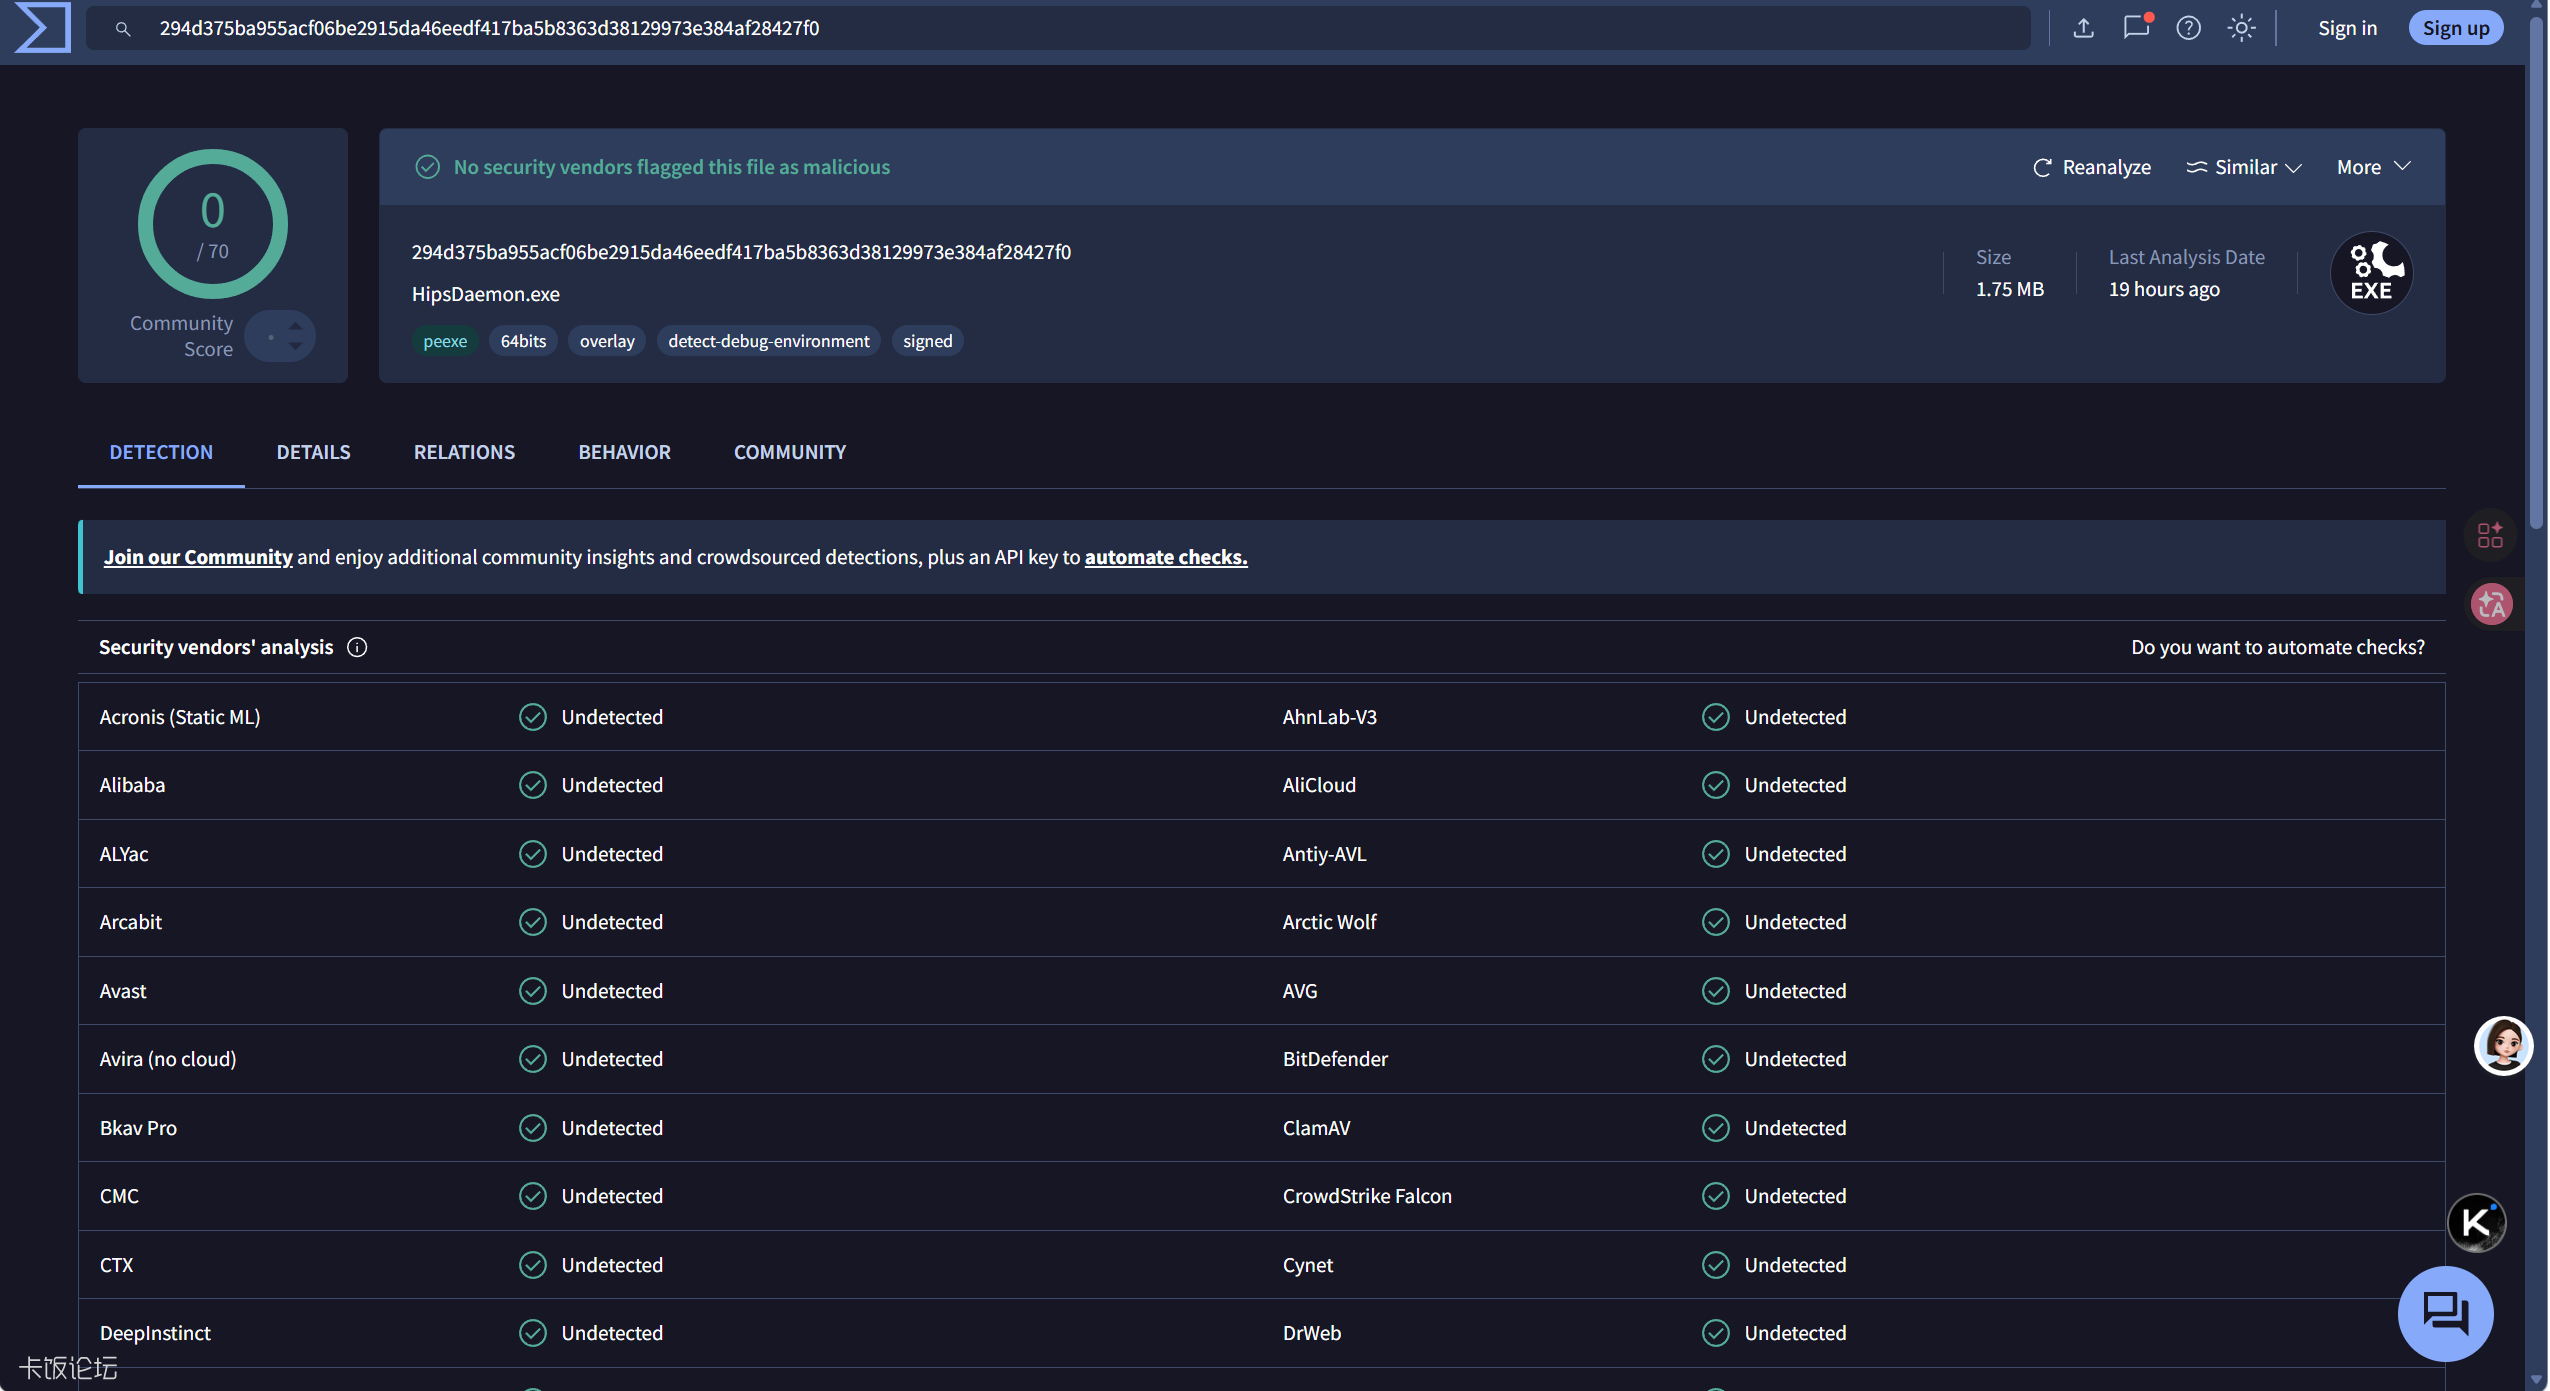Click the upload file icon
This screenshot has height=1391, width=2550.
(x=2083, y=28)
